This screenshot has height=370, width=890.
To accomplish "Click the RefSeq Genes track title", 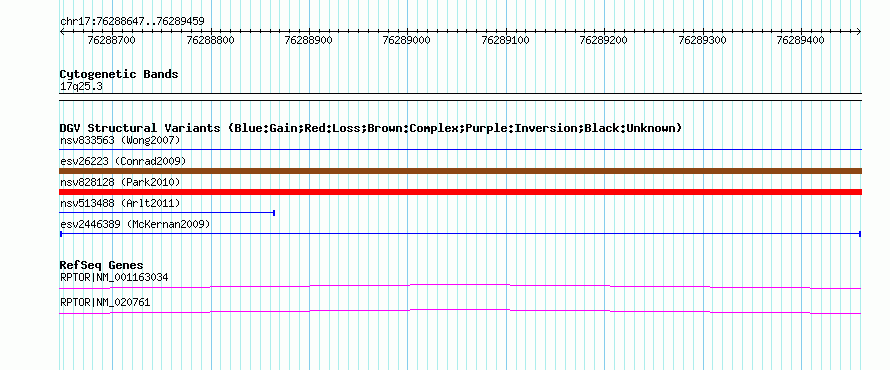I will coord(102,265).
